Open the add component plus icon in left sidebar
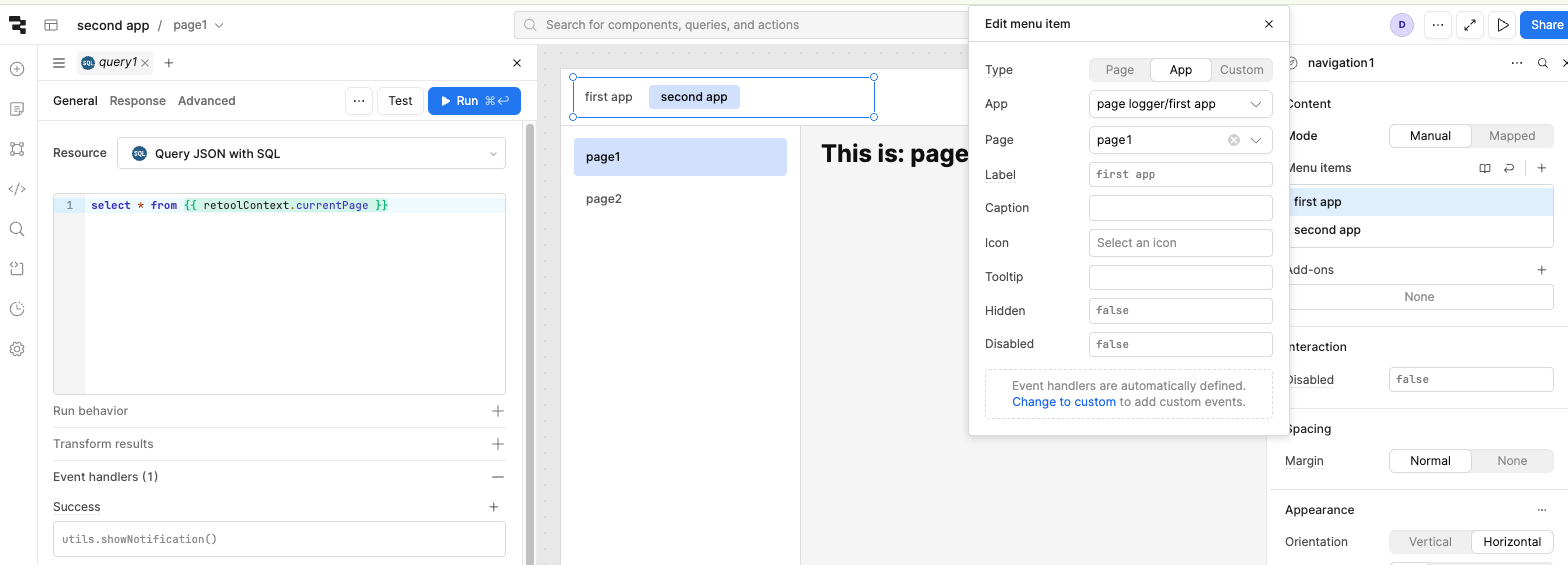Screen dimensions: 1568x565 point(17,69)
